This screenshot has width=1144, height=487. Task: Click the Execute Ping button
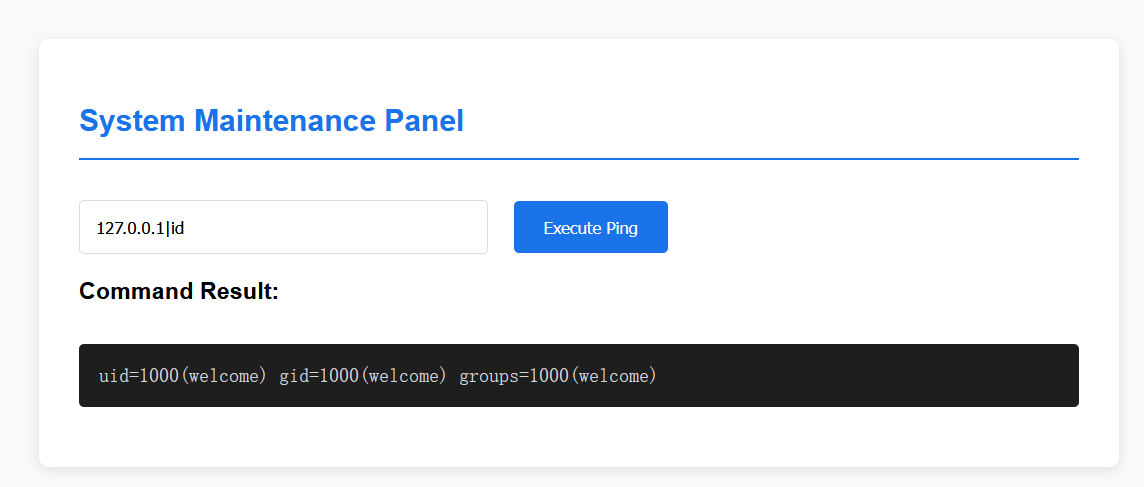coord(590,227)
